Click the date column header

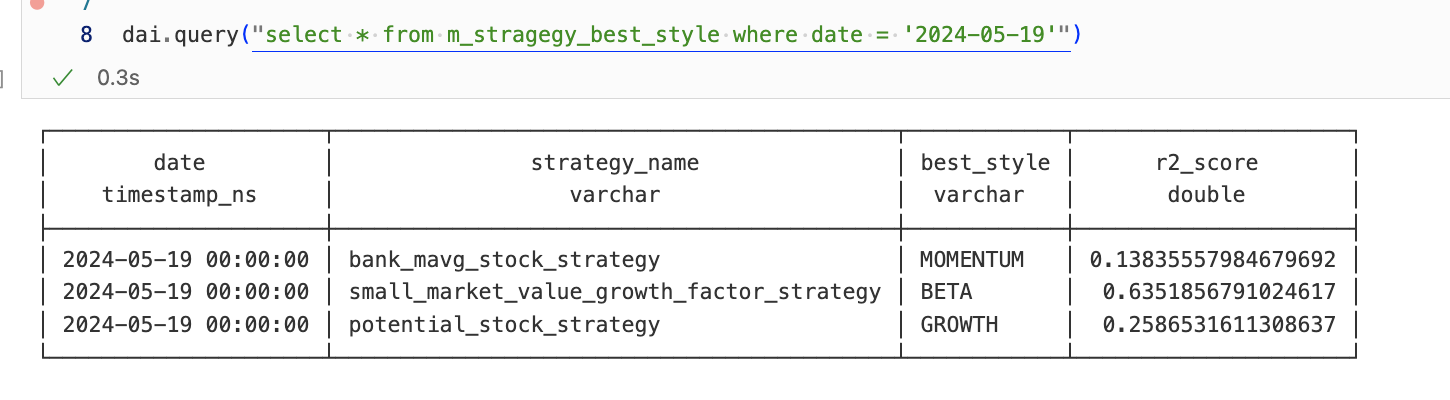(179, 162)
